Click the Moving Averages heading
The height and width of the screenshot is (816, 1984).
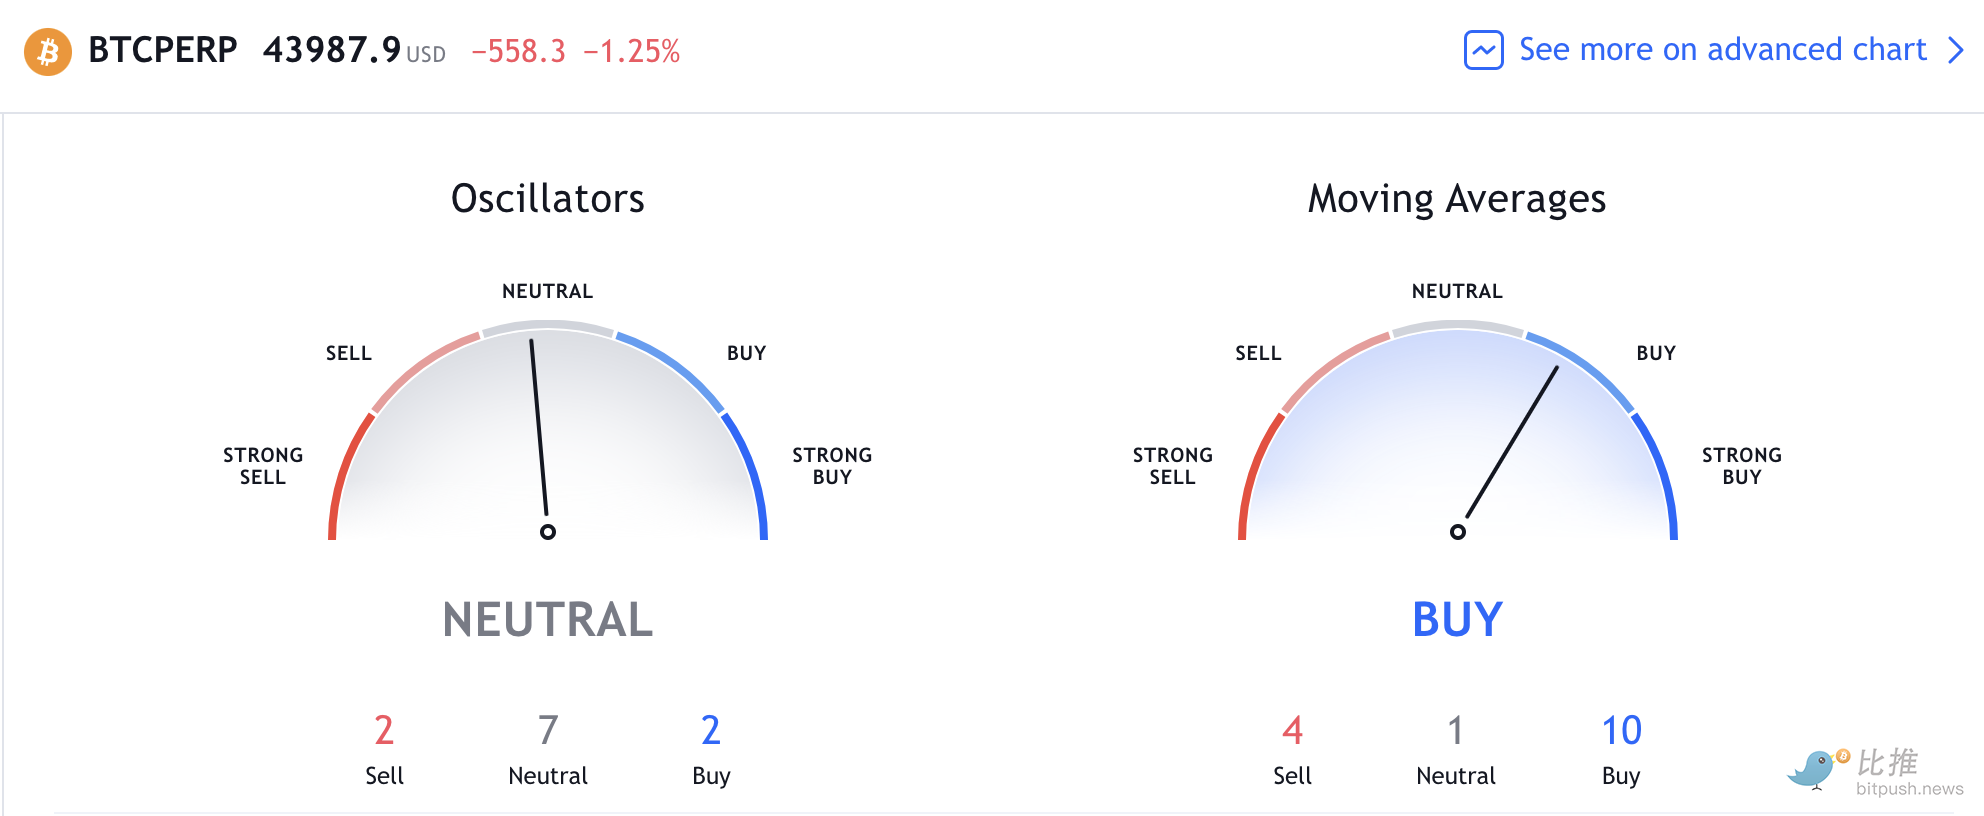point(1457,199)
